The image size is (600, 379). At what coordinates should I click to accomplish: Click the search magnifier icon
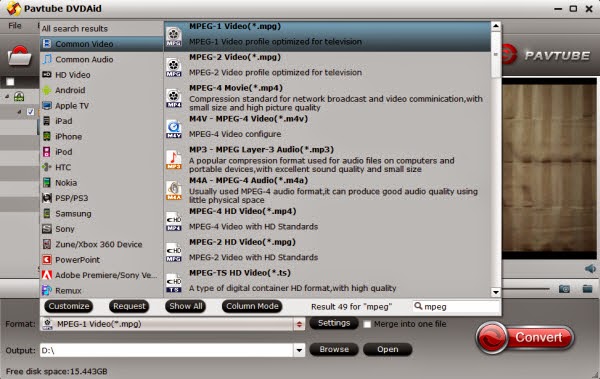pos(418,306)
